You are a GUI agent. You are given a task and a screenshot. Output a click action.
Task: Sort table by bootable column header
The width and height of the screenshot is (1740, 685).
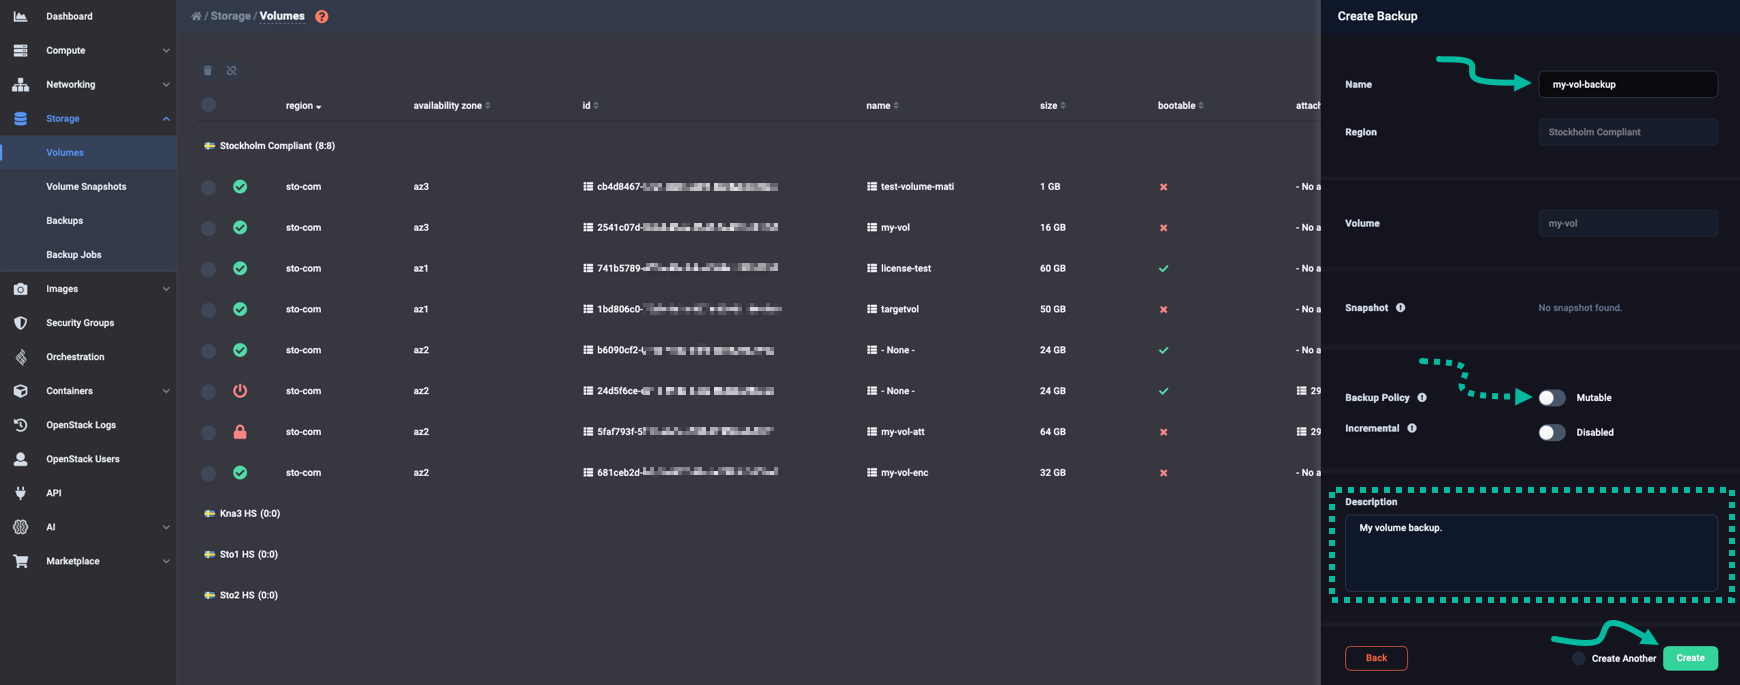pyautogui.click(x=1181, y=105)
